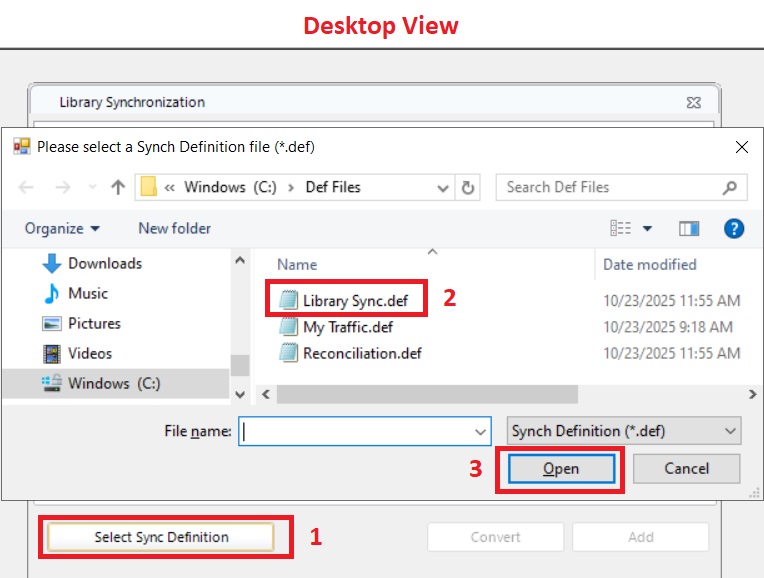Image resolution: width=764 pixels, height=578 pixels.
Task: Select Windows (C:) in navigation pane
Action: coord(114,384)
